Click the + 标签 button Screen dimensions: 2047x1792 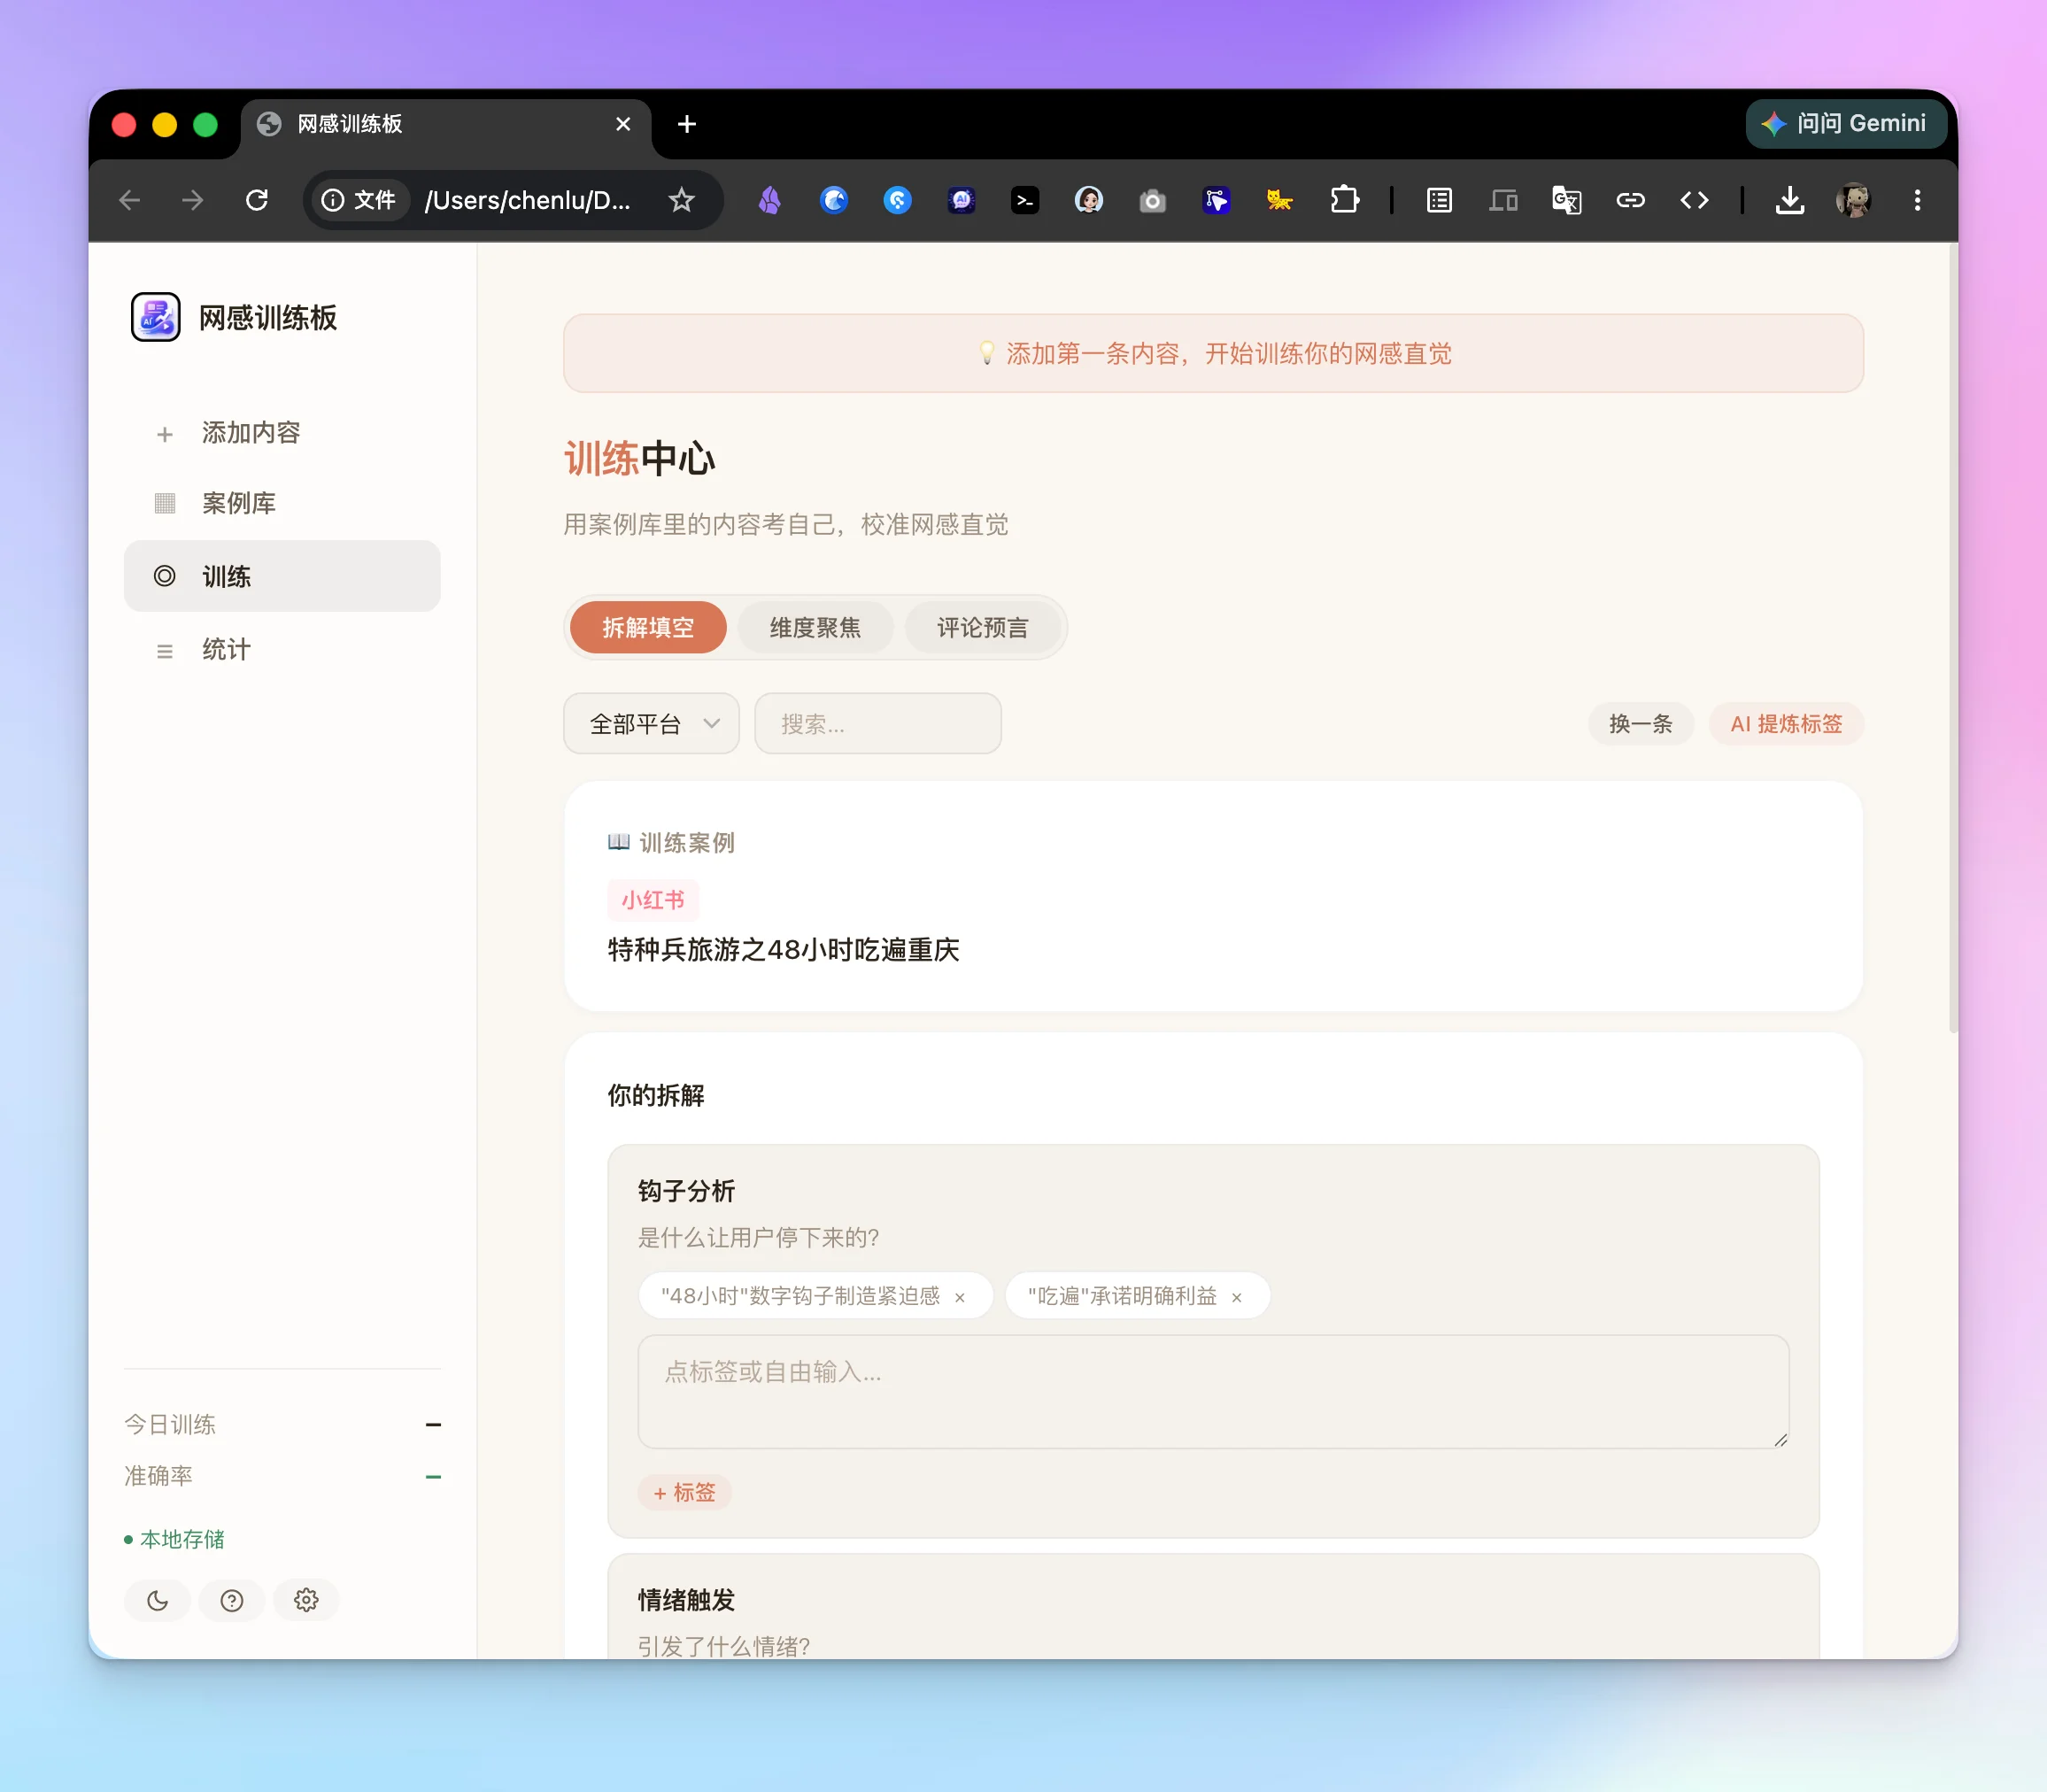pos(685,1492)
